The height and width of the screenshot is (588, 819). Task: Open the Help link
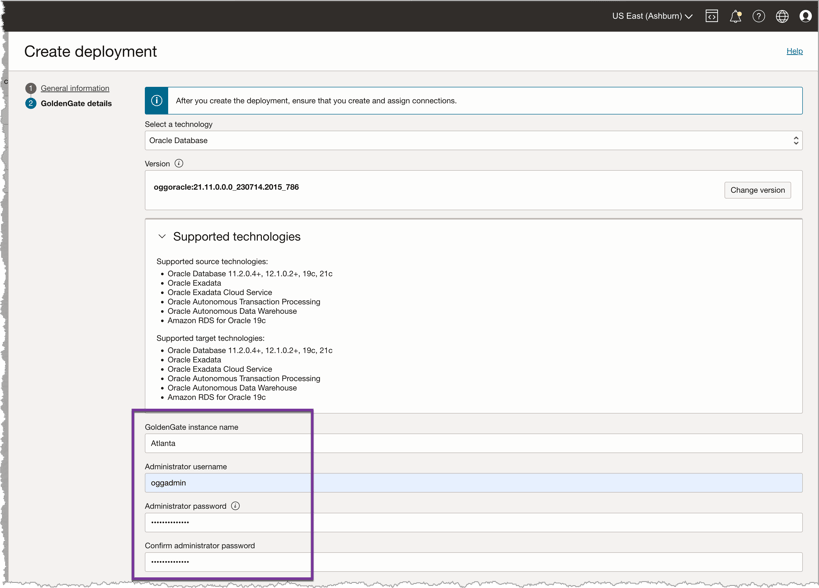coord(794,51)
